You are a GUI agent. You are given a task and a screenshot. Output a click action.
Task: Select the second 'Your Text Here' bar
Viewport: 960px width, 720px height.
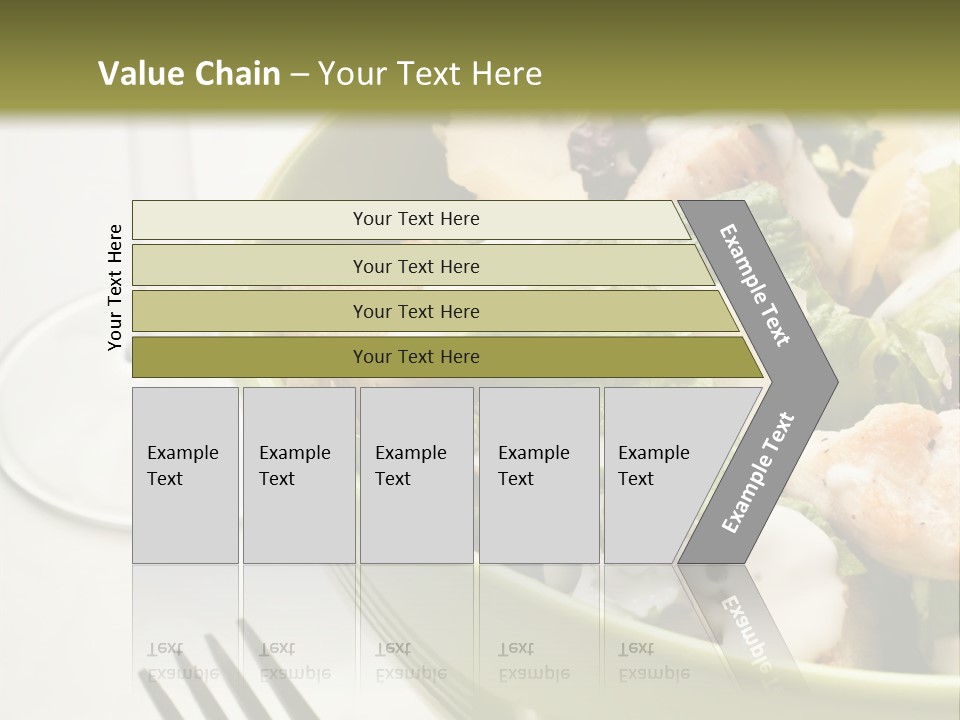[x=422, y=266]
